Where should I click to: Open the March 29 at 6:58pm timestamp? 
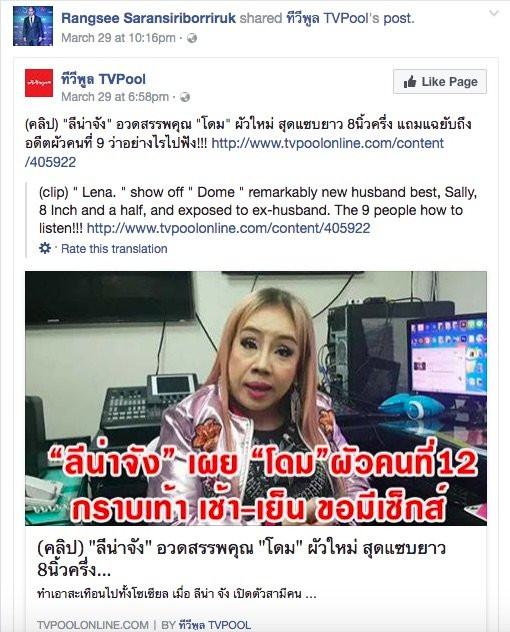click(x=115, y=97)
